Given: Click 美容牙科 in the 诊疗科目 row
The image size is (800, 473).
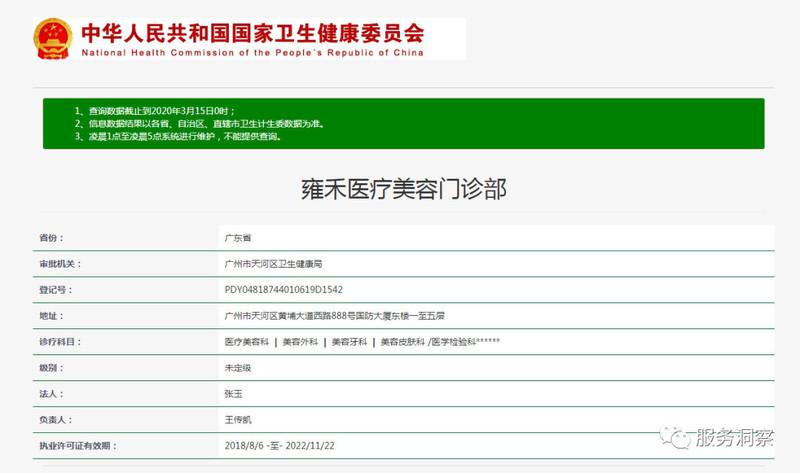Looking at the screenshot, I should (350, 342).
